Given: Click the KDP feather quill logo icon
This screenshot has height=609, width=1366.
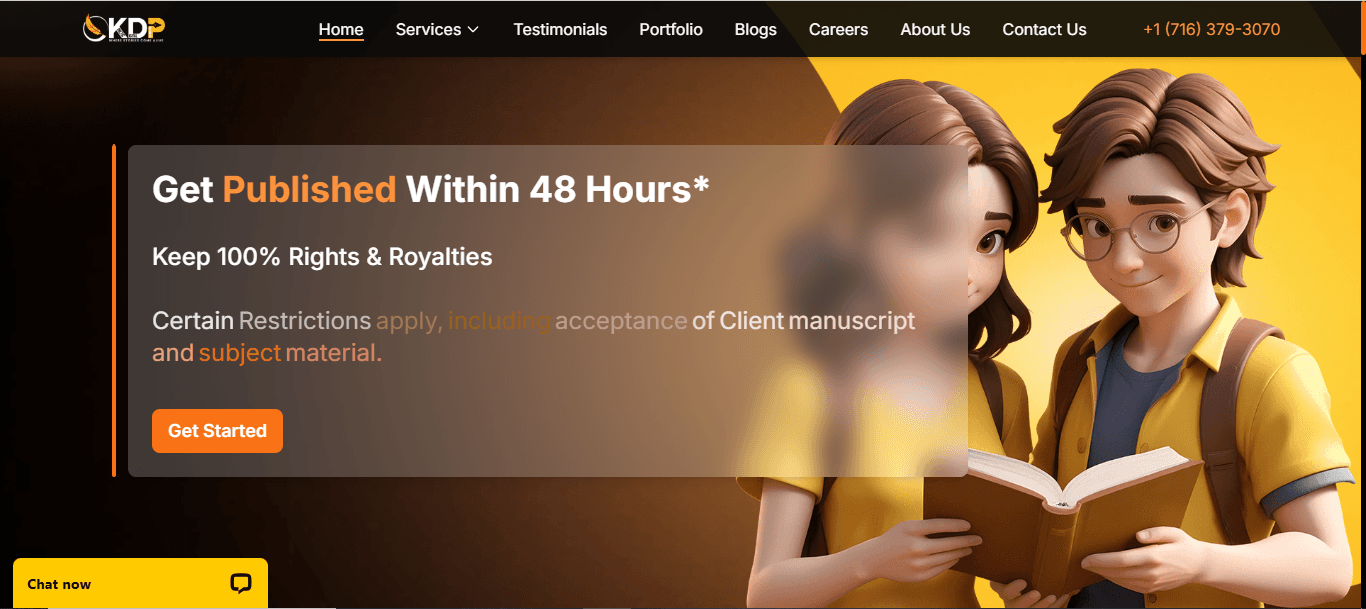Looking at the screenshot, I should pyautogui.click(x=92, y=26).
